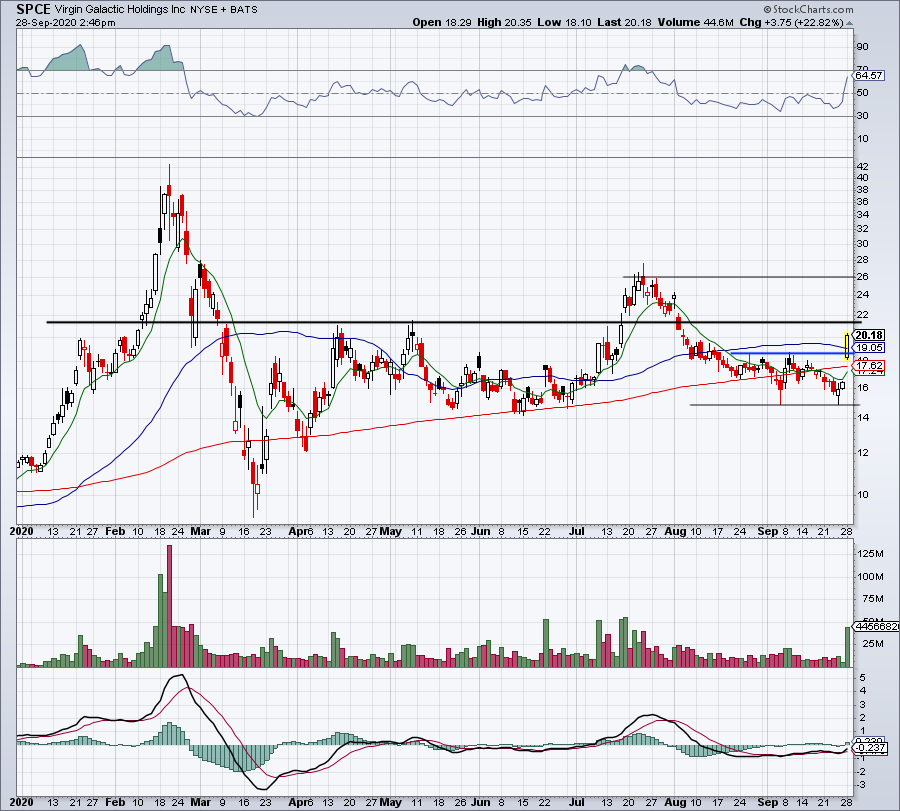
Task: Click the 25M volume axis label
Action: pyautogui.click(x=872, y=643)
